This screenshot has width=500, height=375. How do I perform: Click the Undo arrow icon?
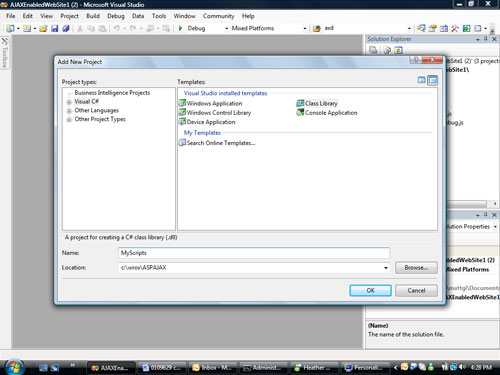coord(116,28)
